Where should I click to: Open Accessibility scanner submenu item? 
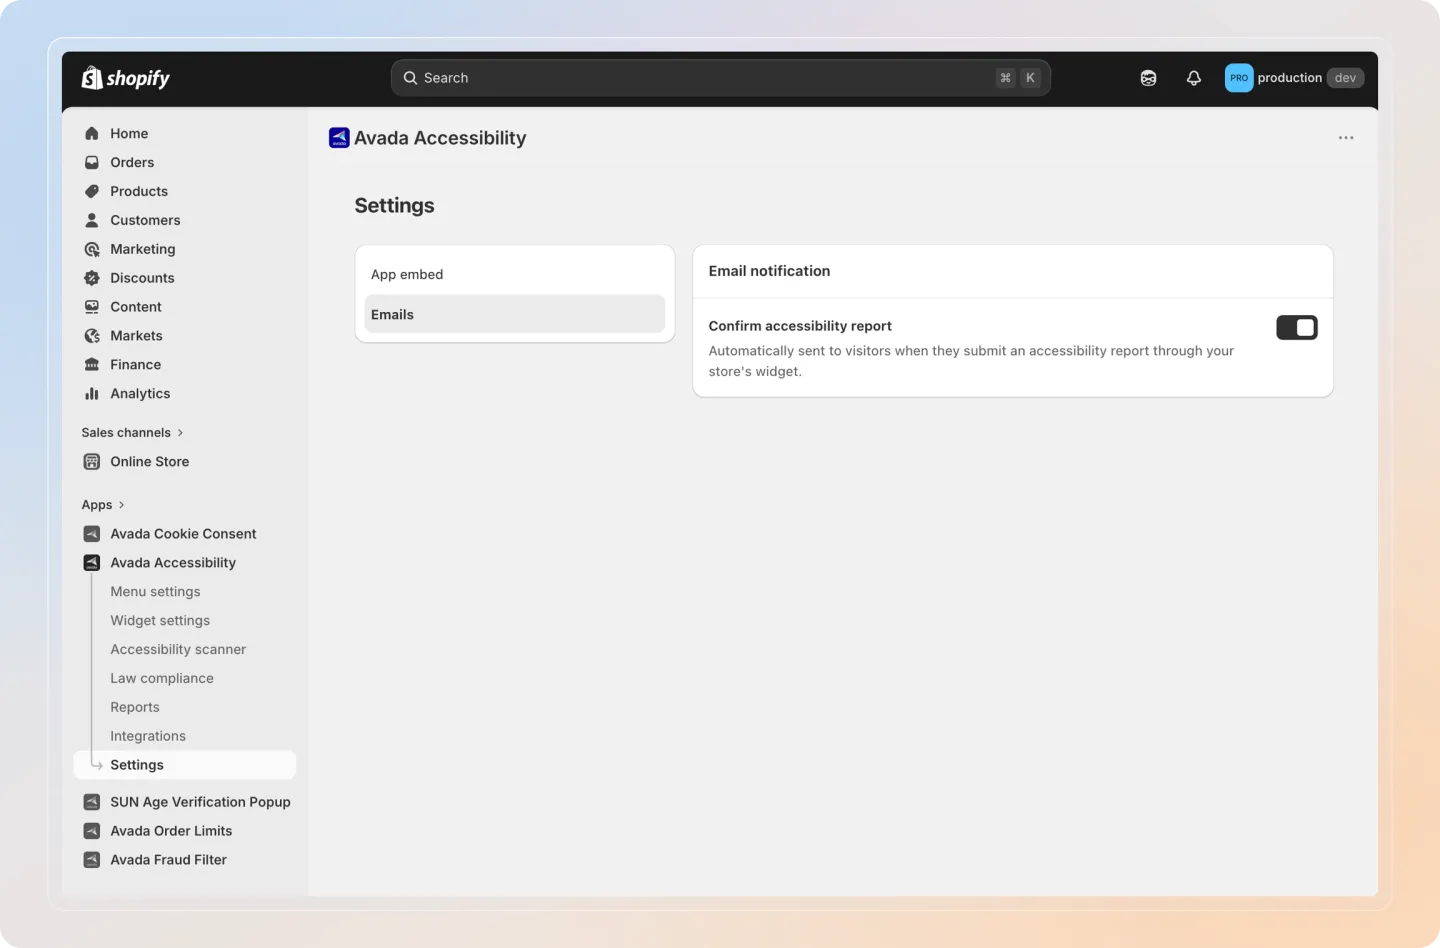click(x=178, y=650)
